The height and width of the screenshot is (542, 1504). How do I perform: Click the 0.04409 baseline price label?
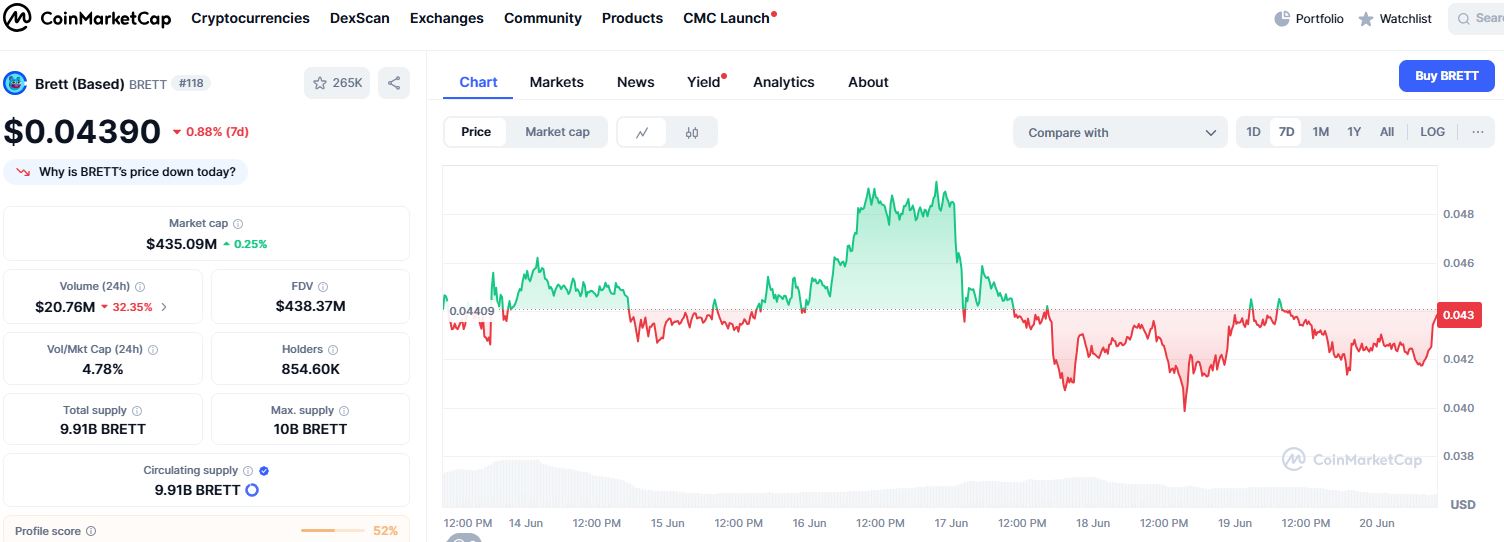(x=472, y=311)
